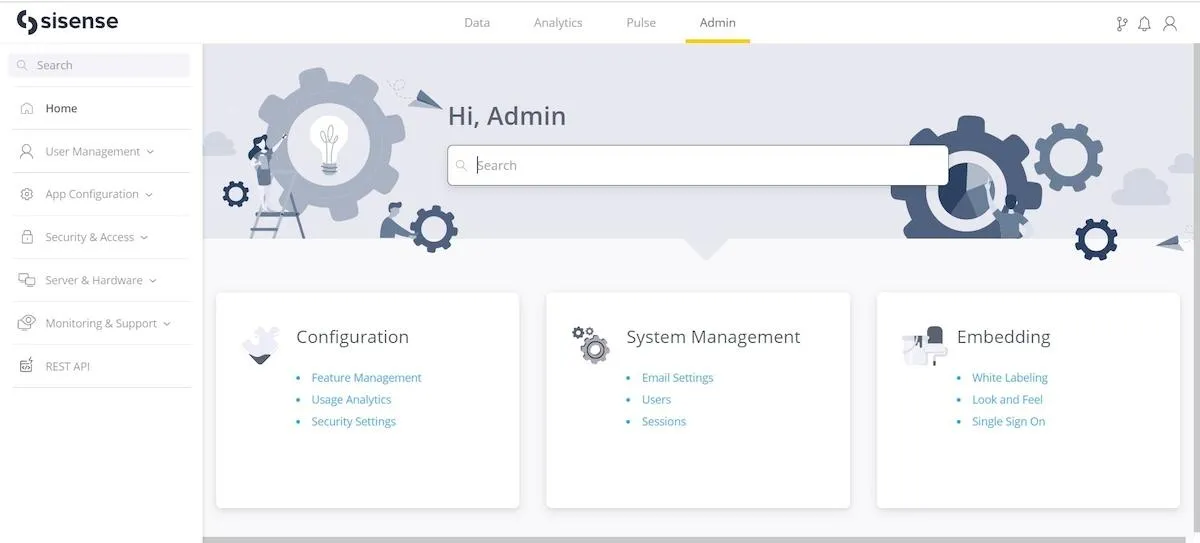Expand the User Management chevron
1200x543 pixels.
coord(150,152)
